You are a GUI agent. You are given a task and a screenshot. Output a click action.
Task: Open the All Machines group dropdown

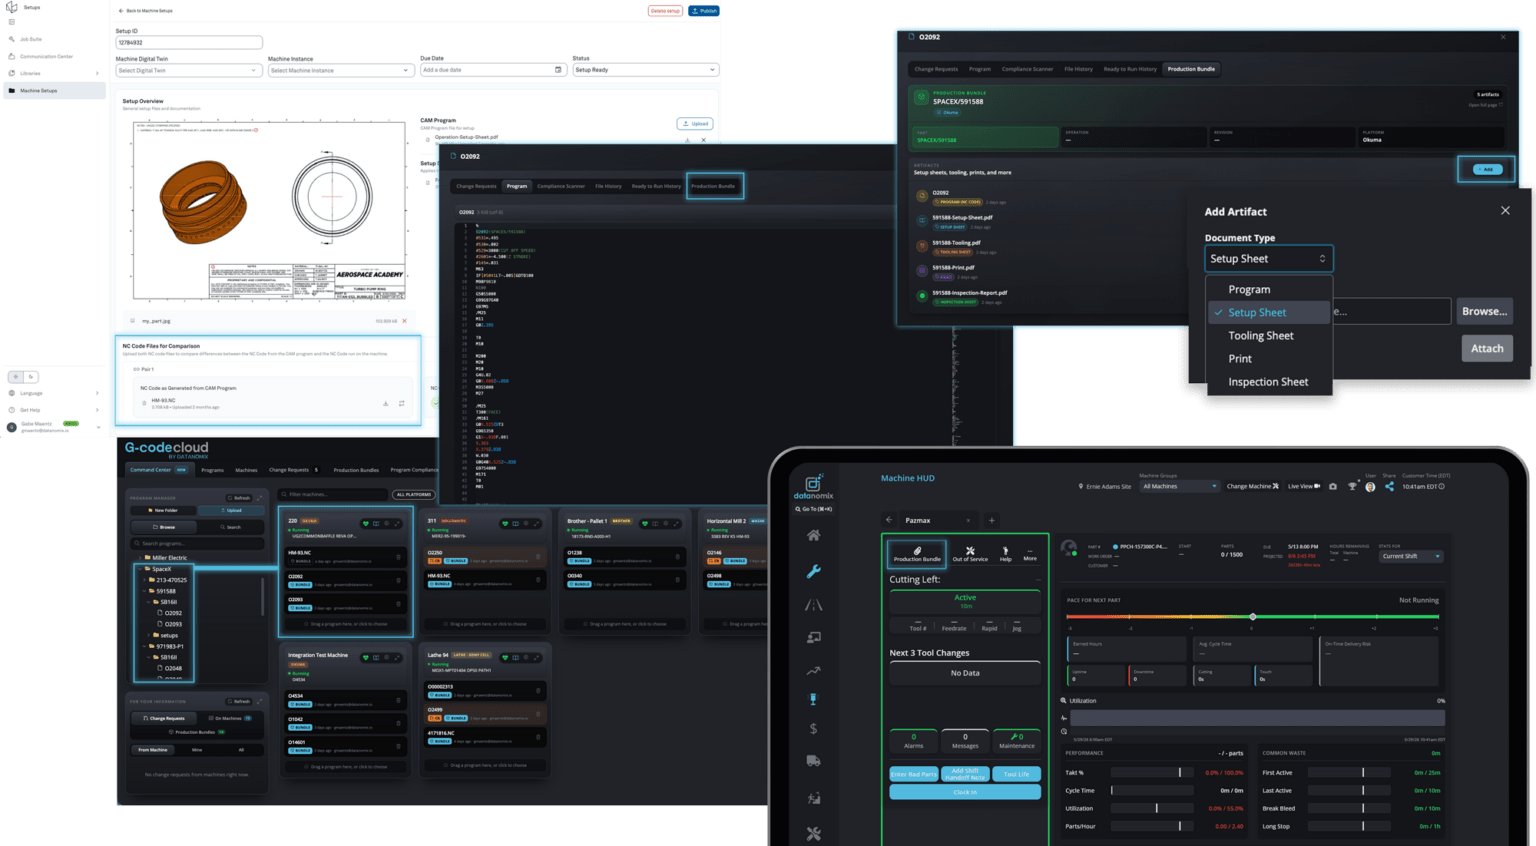point(1180,487)
